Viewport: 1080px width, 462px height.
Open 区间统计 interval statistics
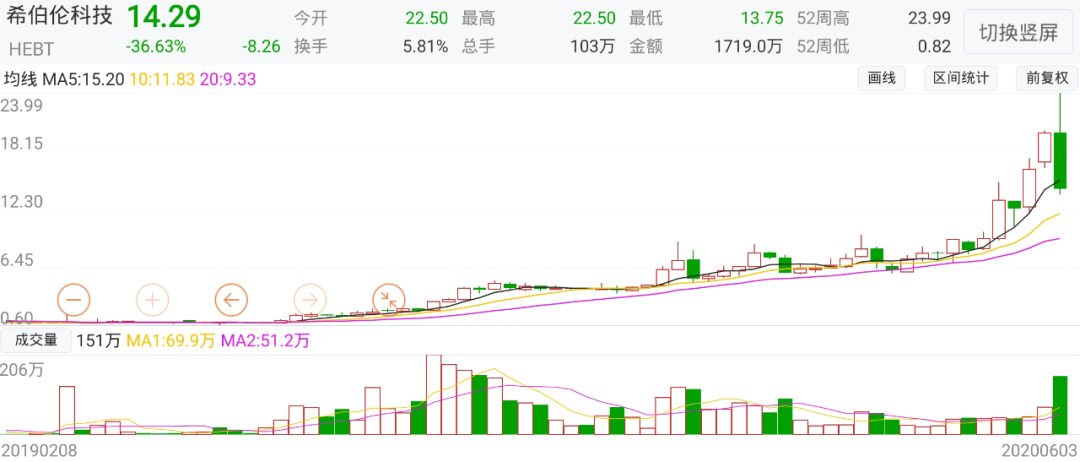click(x=960, y=79)
